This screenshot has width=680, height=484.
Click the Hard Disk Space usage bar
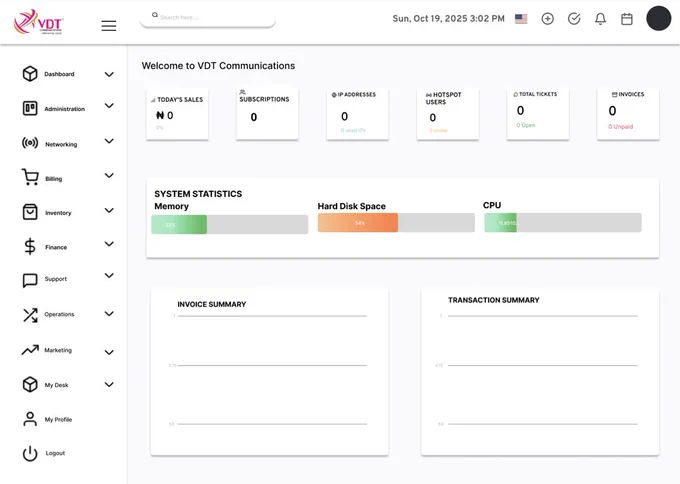coord(396,223)
